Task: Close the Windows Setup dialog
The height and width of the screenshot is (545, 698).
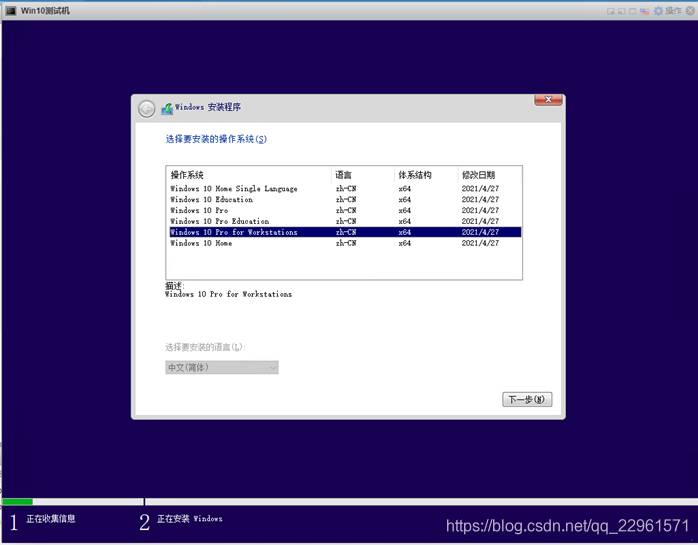Action: click(547, 100)
